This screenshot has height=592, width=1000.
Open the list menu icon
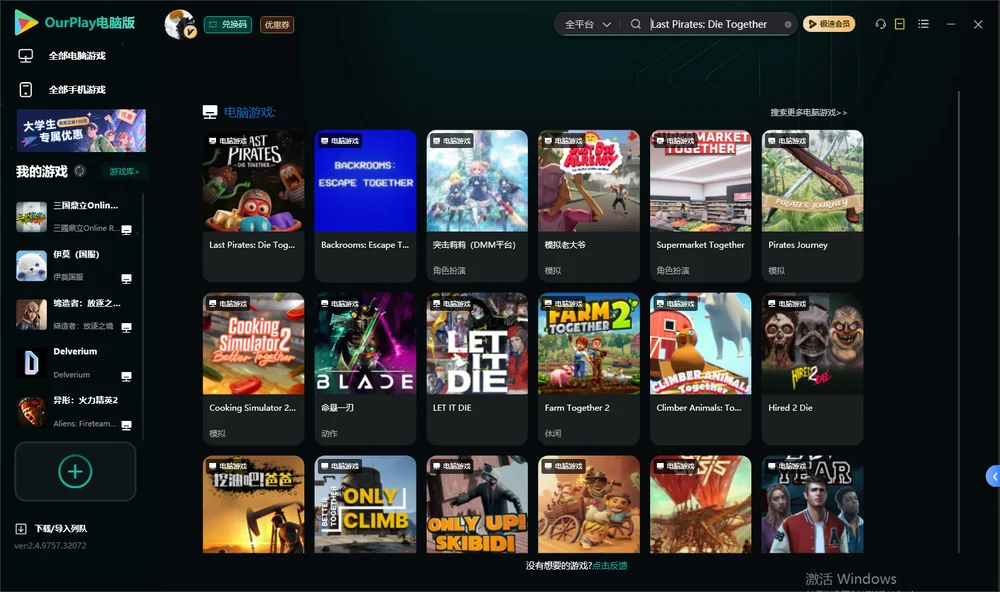[x=923, y=24]
